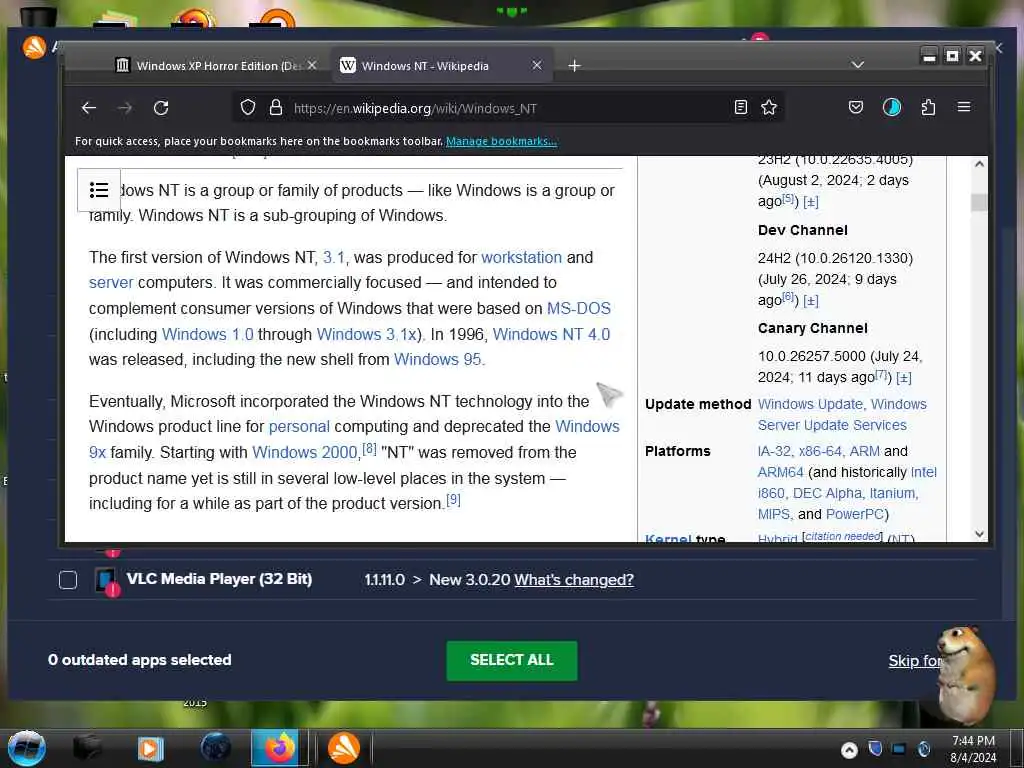This screenshot has width=1024, height=768.
Task: Open the Windows 1.0 link
Action: coord(208,334)
